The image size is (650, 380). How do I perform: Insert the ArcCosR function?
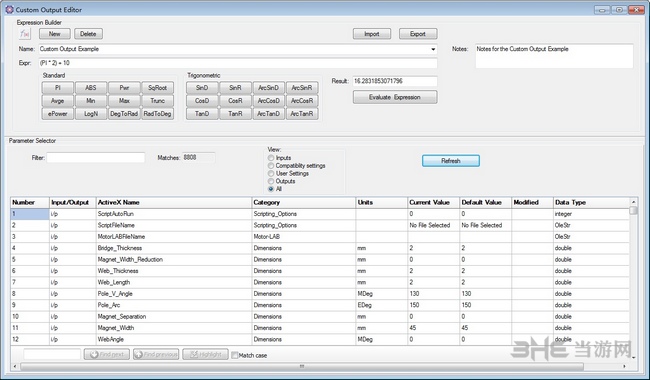tap(302, 101)
